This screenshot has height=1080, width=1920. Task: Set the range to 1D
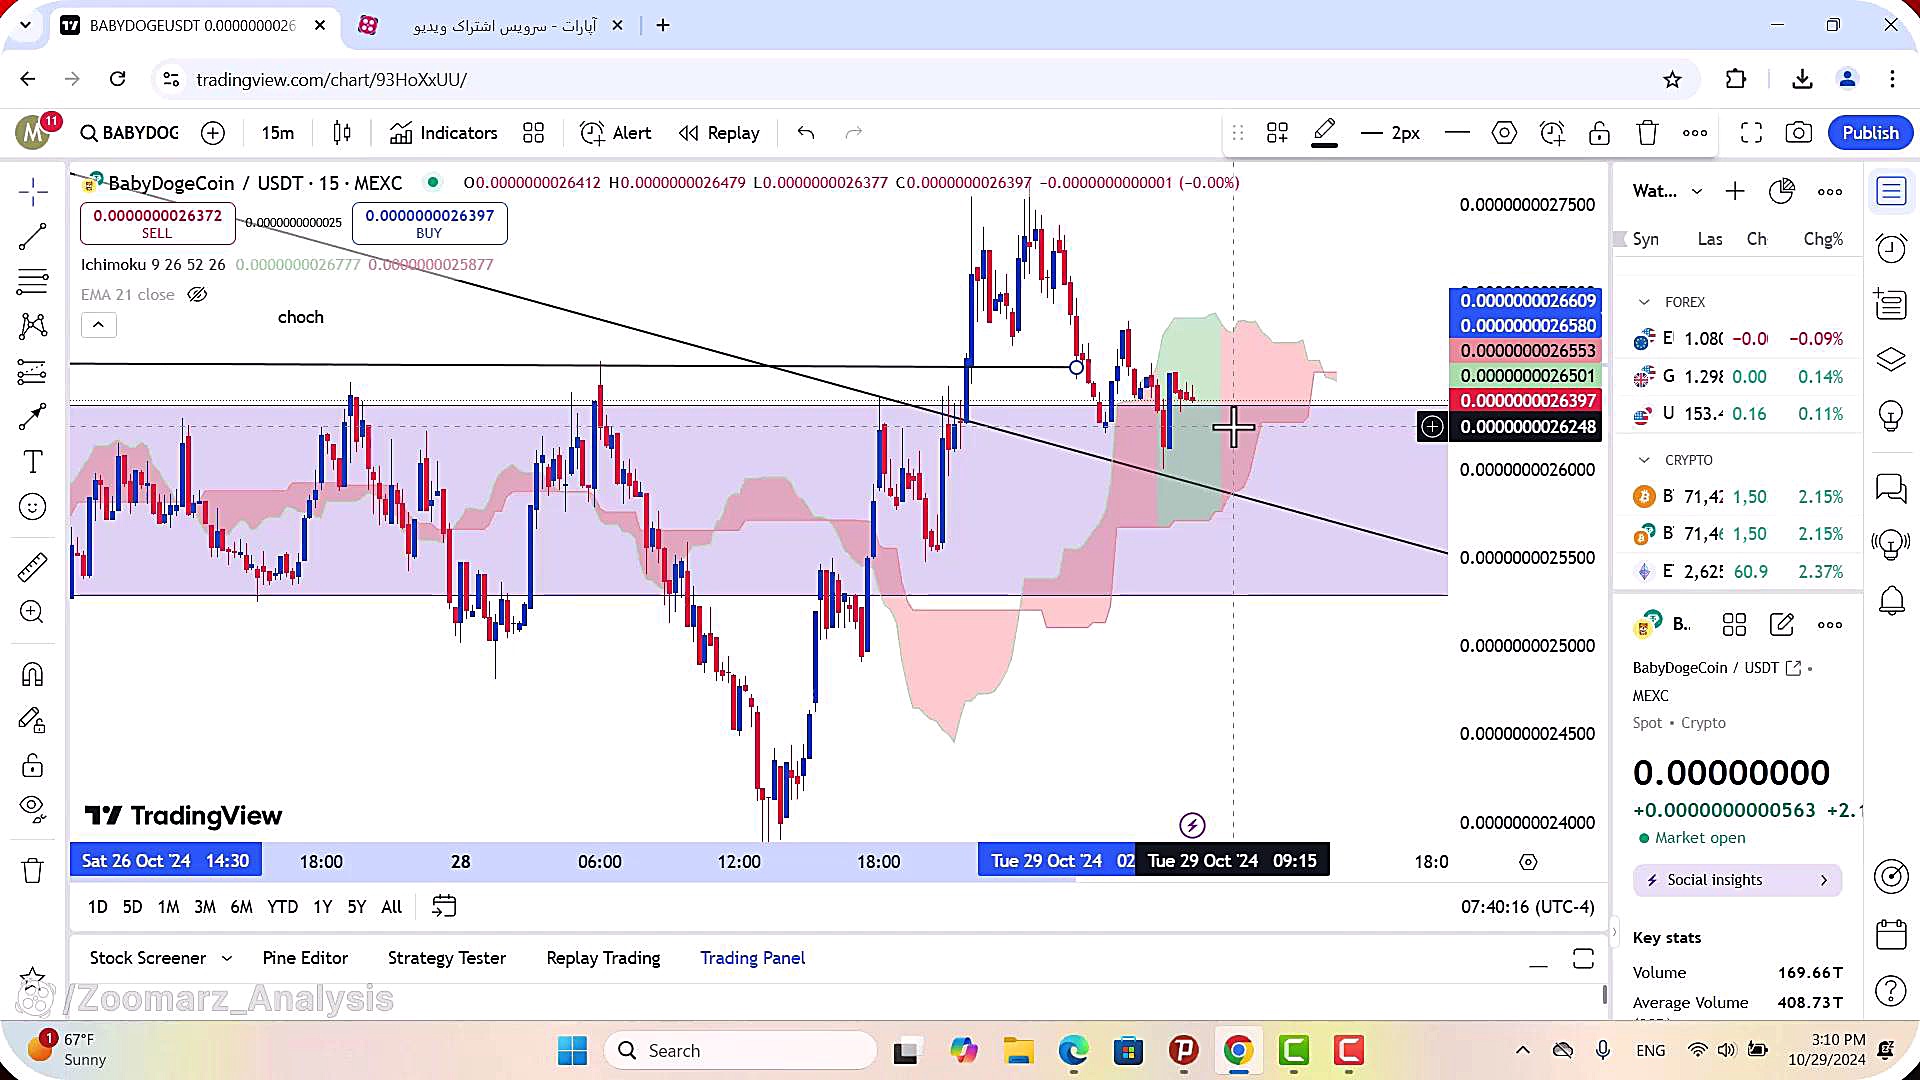point(97,907)
